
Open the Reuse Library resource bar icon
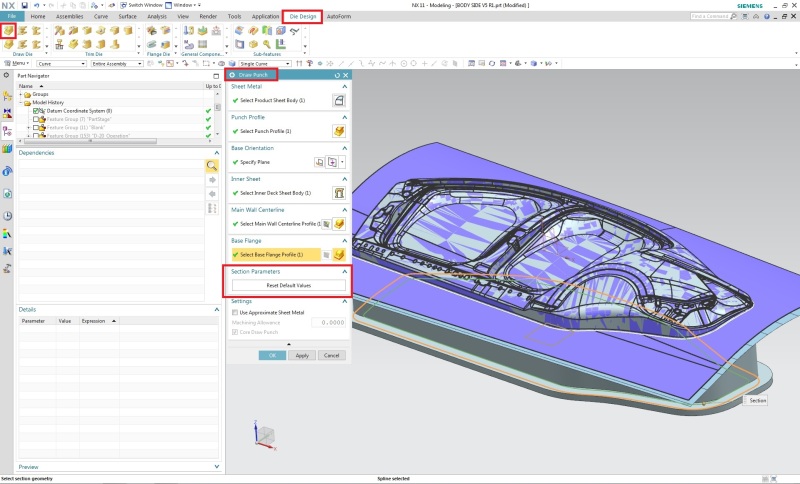pos(7,148)
